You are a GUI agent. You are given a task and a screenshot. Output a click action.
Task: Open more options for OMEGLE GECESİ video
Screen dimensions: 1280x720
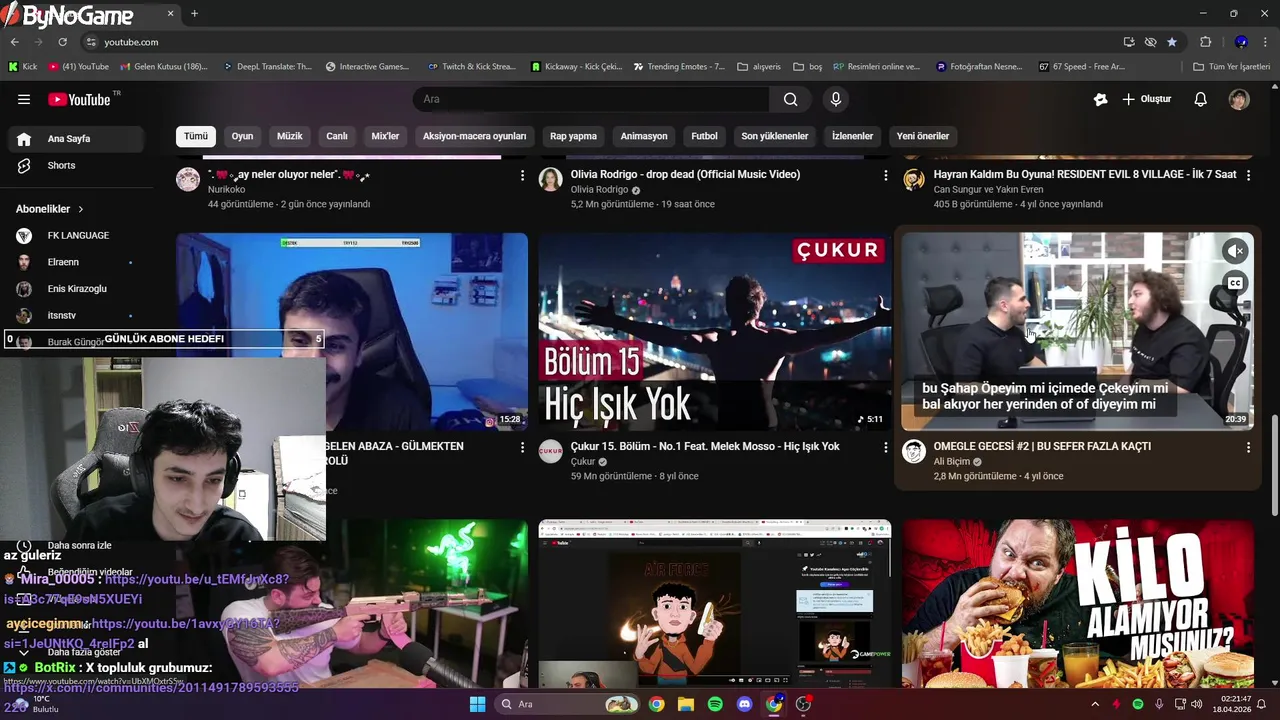point(1248,447)
